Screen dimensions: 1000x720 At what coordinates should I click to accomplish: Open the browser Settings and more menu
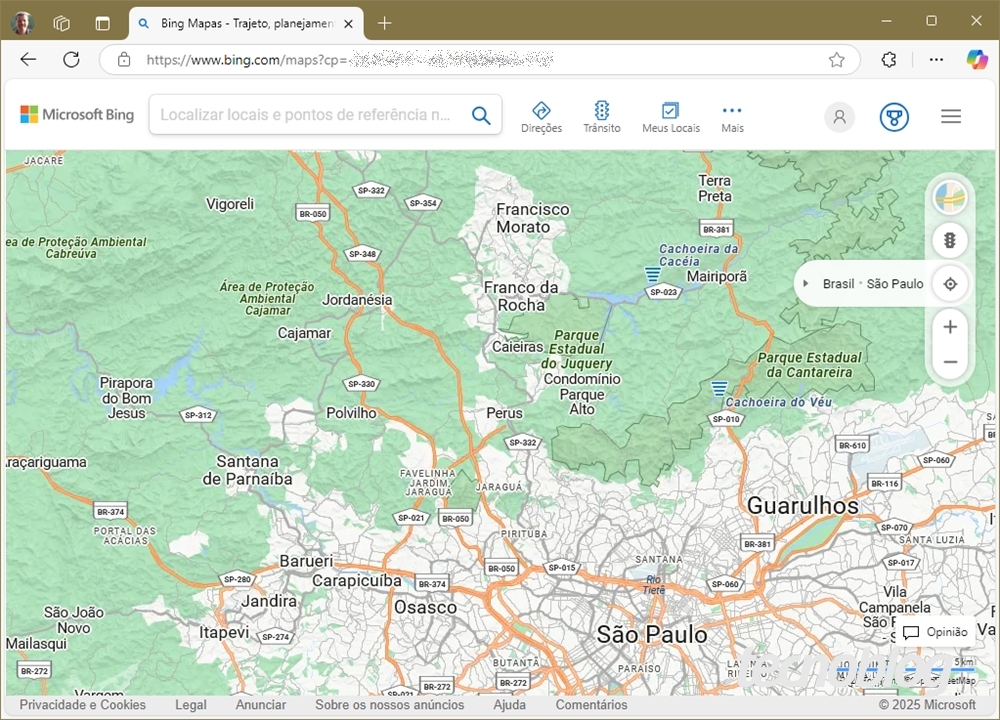(x=936, y=59)
